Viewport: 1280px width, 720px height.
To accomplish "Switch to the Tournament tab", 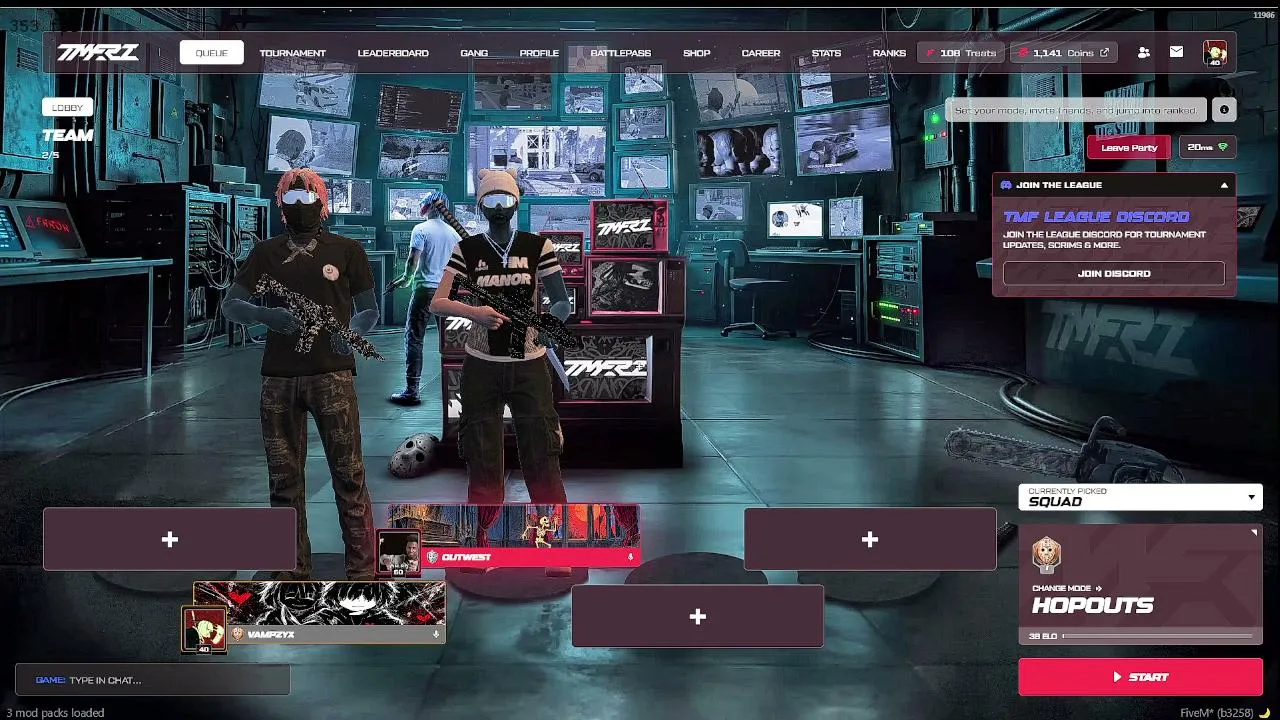I will click(293, 53).
